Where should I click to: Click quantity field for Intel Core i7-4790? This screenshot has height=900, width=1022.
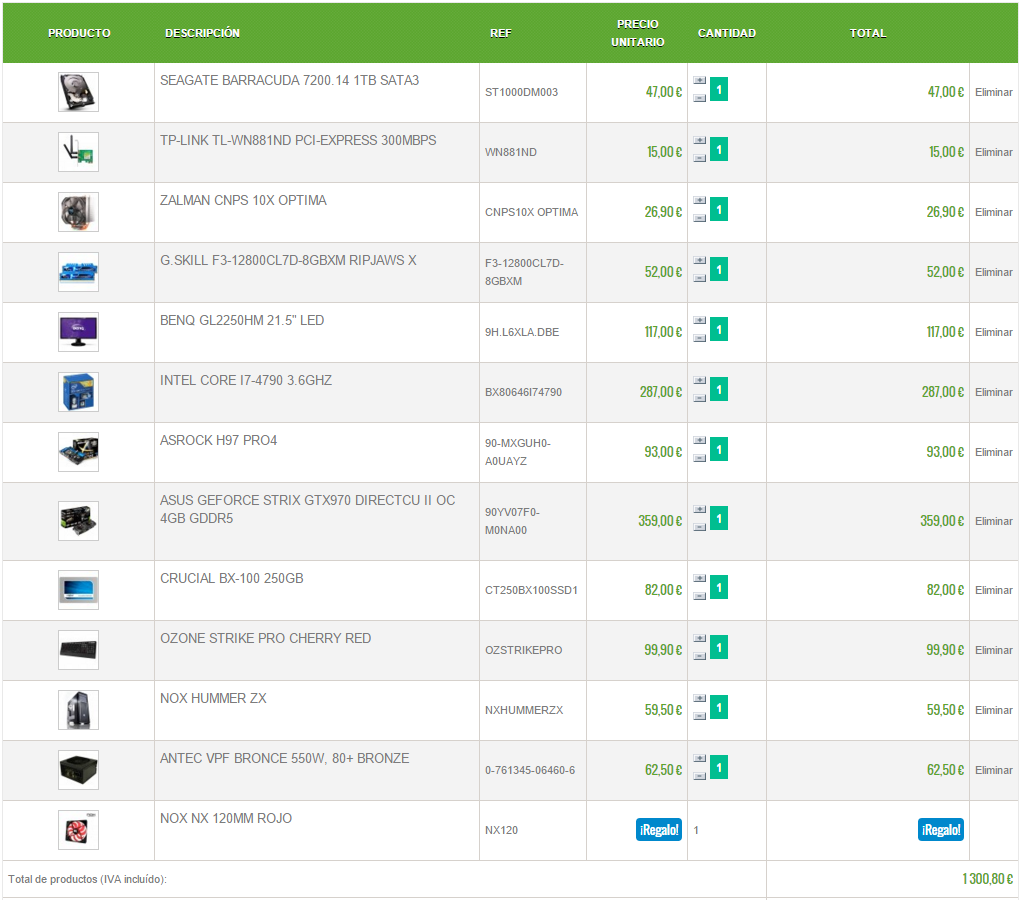(719, 389)
